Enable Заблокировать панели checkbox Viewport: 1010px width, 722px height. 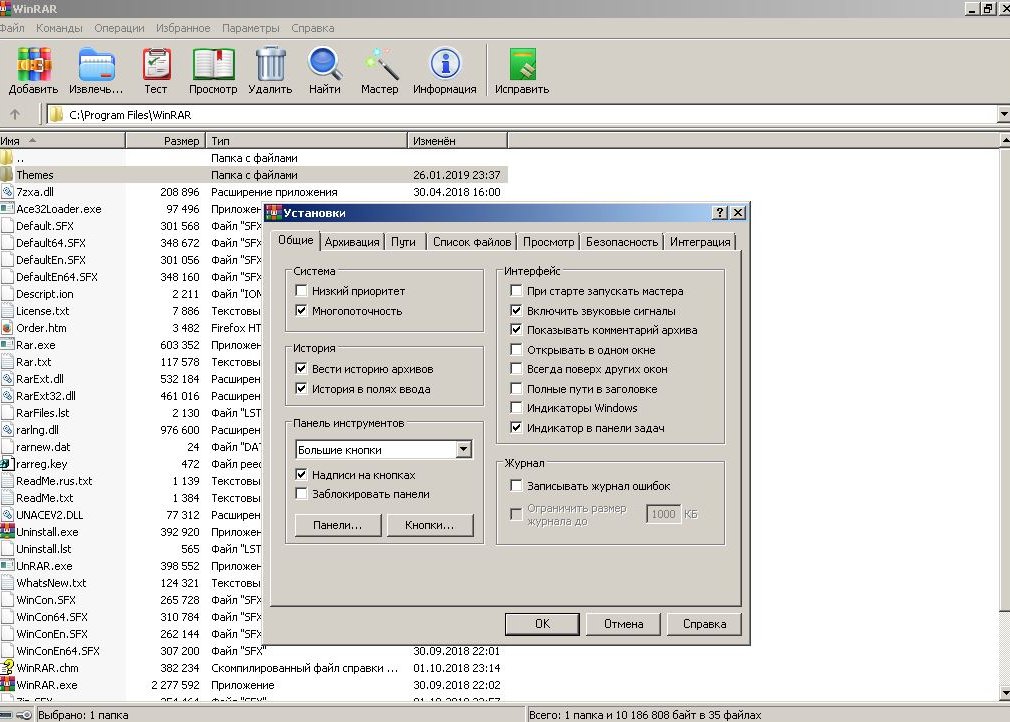[301, 494]
